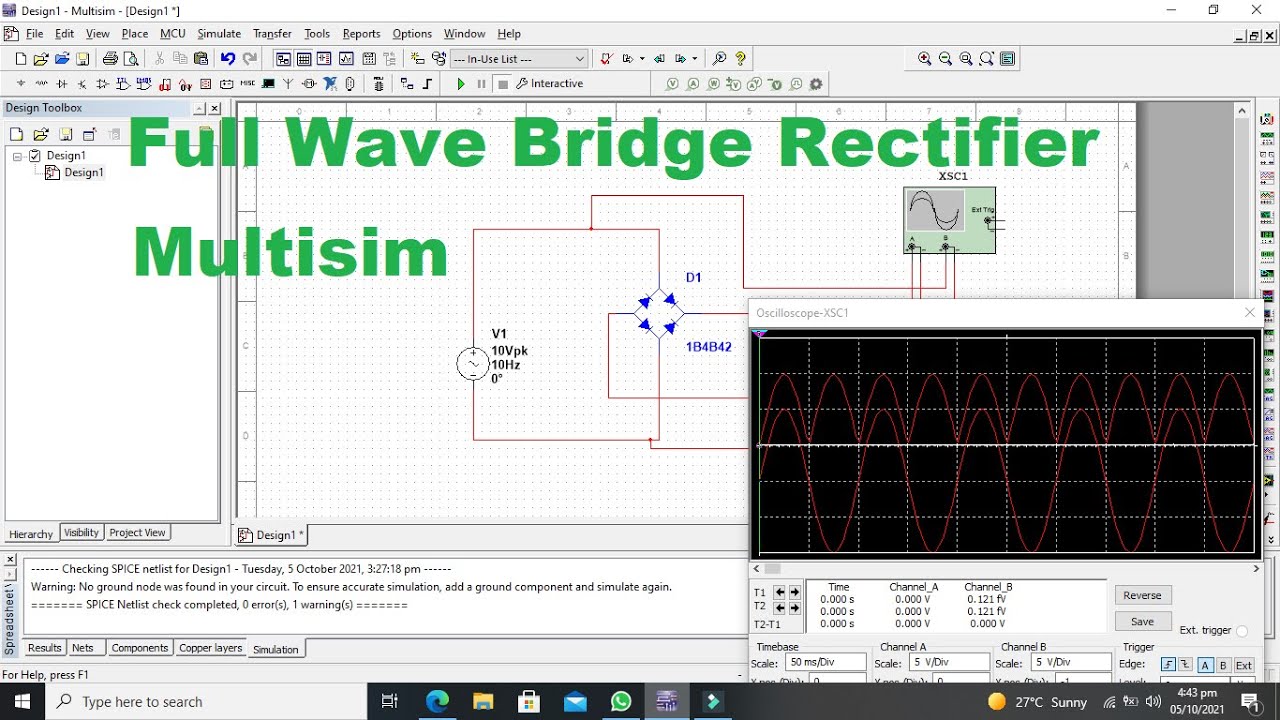Open the Reports menu
Image resolution: width=1280 pixels, height=720 pixels.
pos(361,34)
